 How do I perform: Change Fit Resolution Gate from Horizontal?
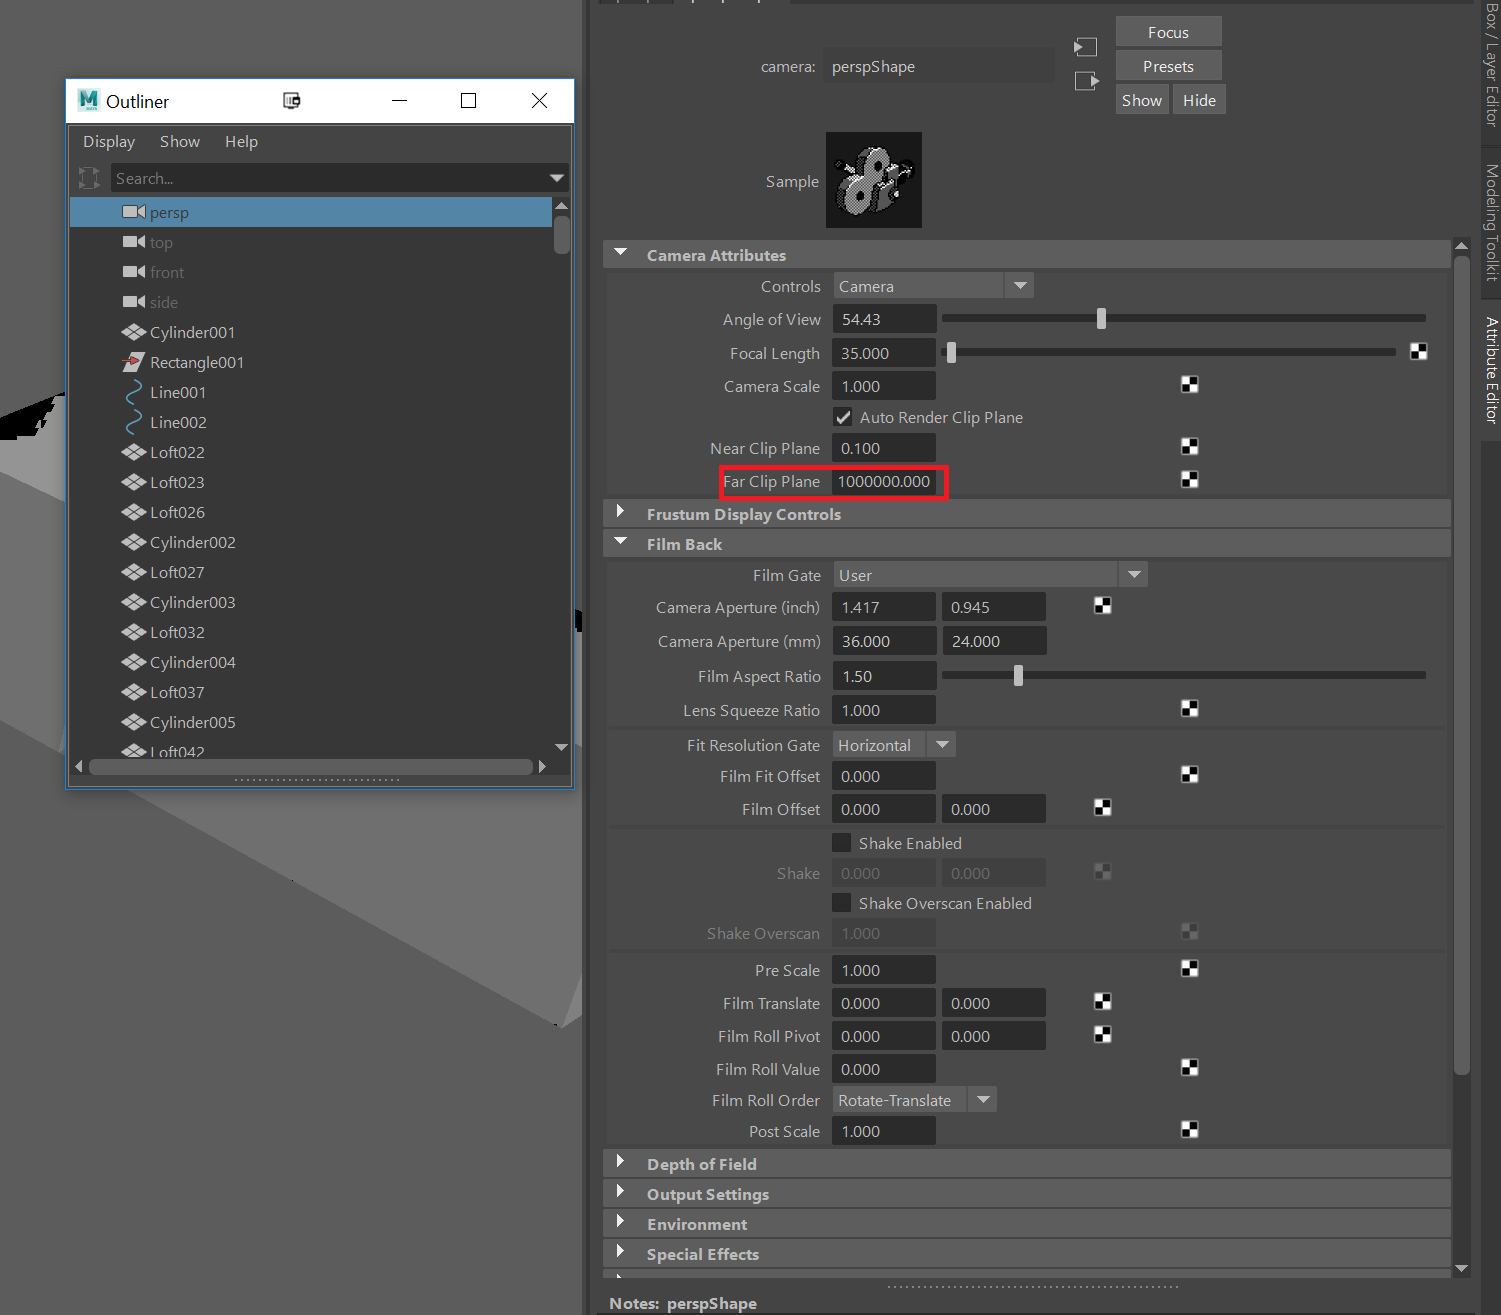(941, 744)
